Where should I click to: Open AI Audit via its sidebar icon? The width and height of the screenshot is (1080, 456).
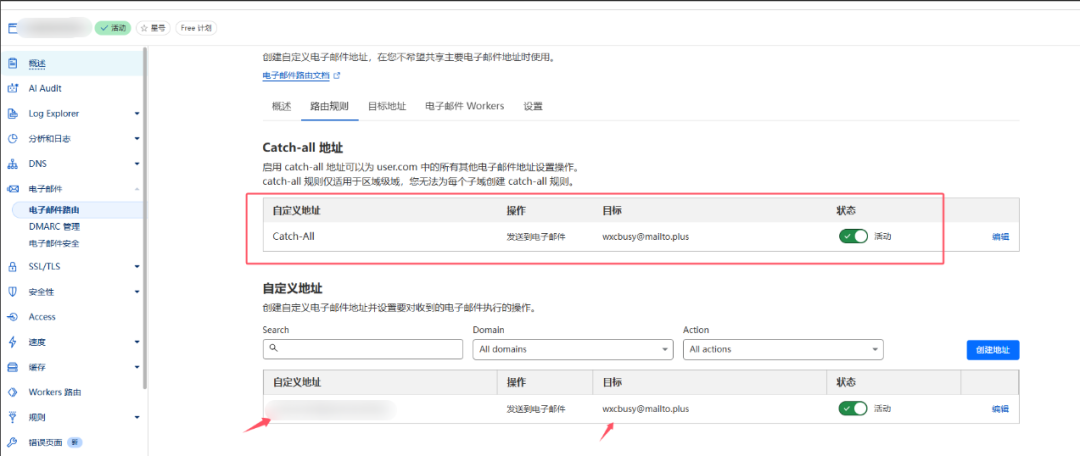pos(13,88)
